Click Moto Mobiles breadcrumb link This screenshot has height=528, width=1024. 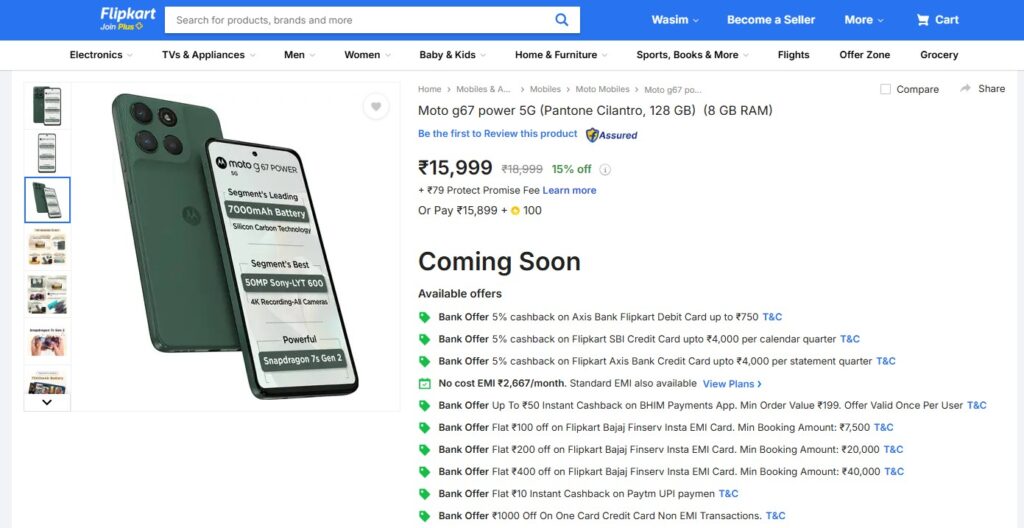point(602,89)
